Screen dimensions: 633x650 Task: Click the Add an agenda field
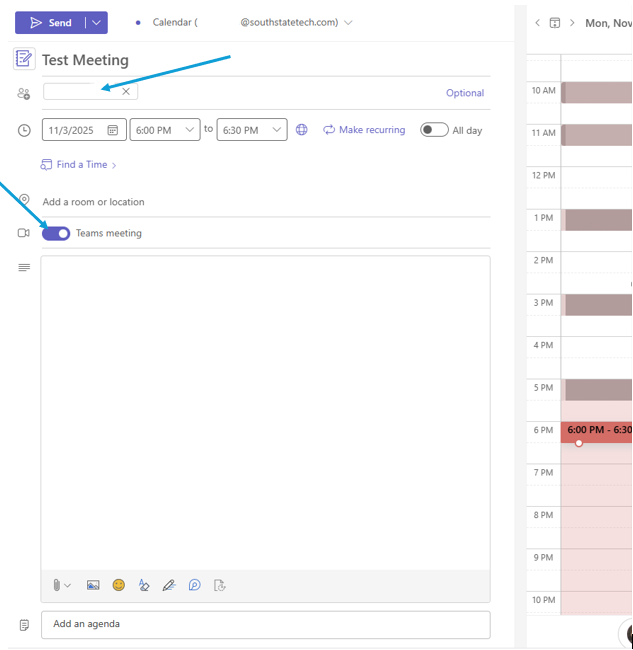(x=265, y=624)
